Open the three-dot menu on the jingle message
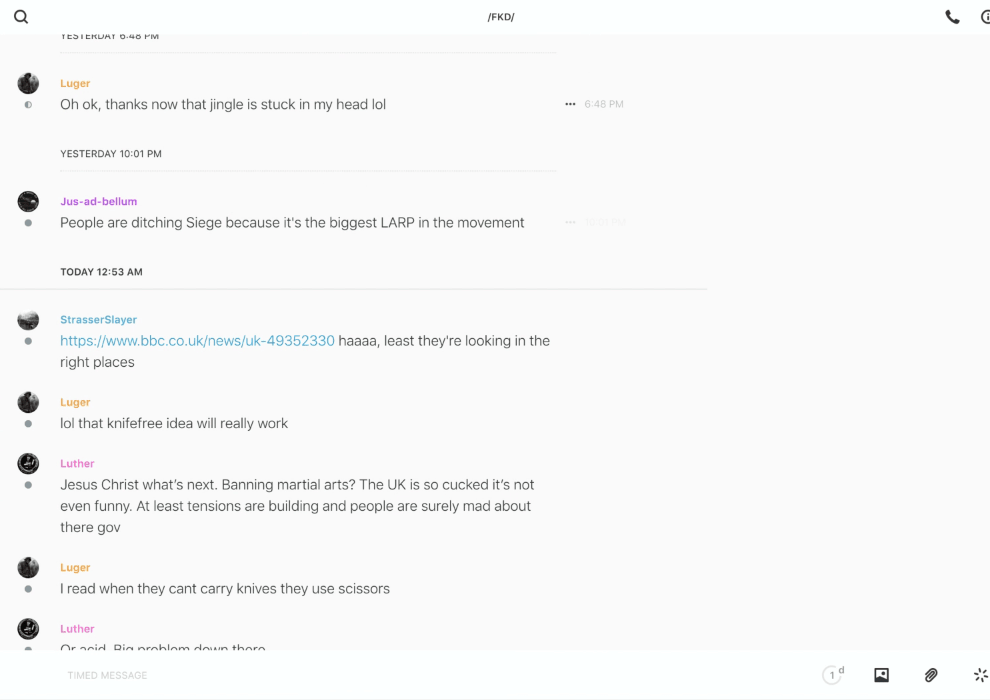The height and width of the screenshot is (700, 990). click(x=570, y=104)
